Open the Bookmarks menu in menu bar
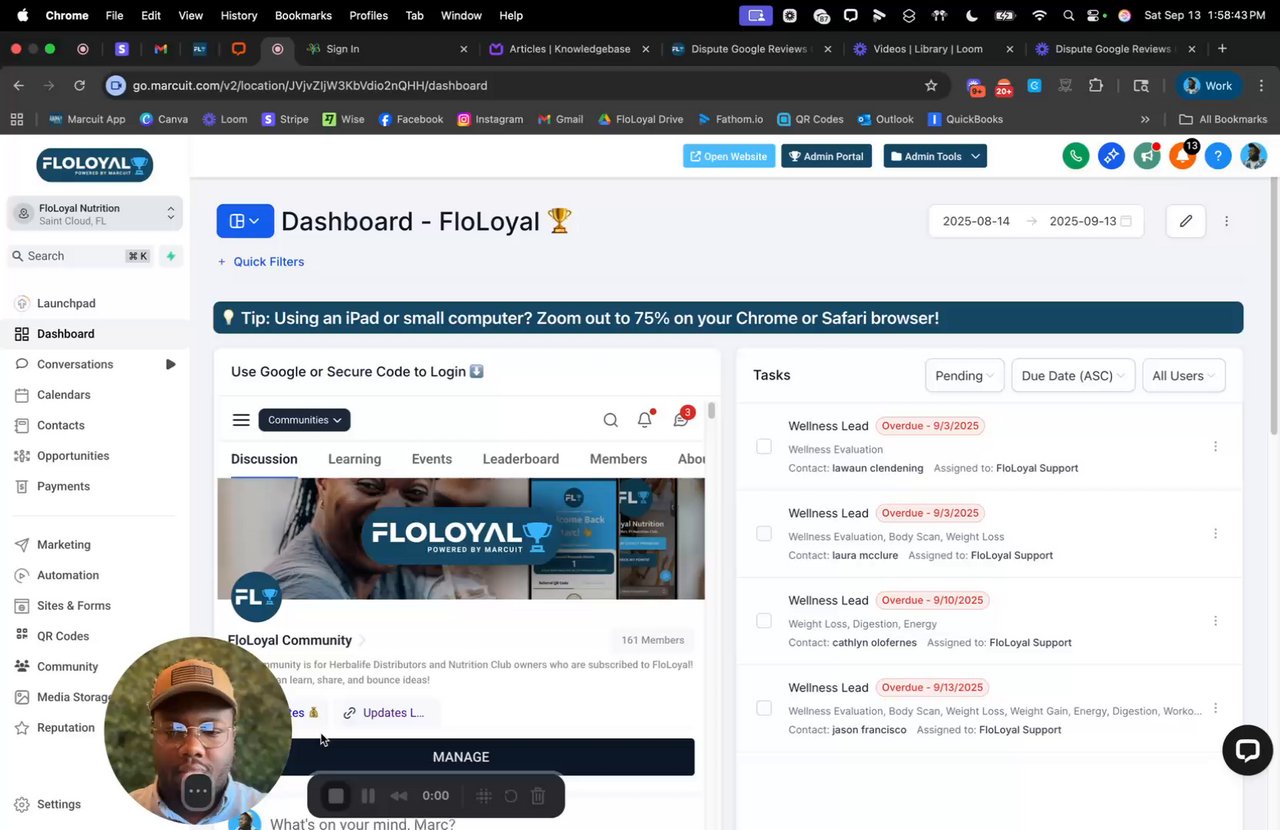The height and width of the screenshot is (830, 1280). pos(303,15)
